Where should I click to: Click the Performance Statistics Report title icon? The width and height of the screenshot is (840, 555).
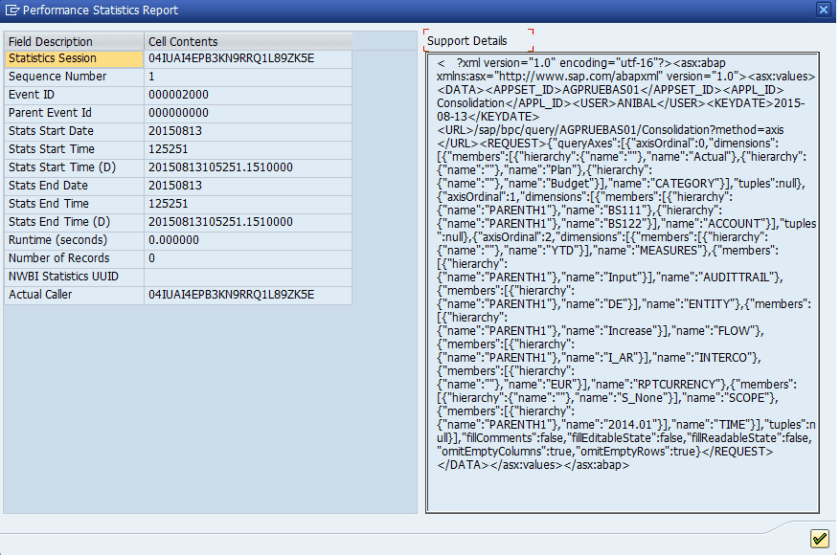pos(13,10)
